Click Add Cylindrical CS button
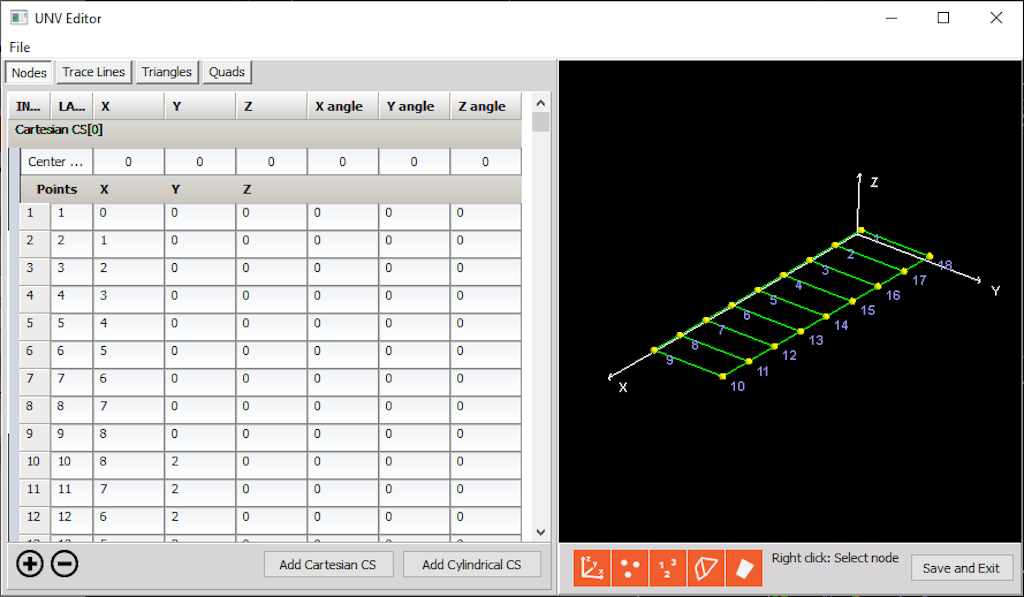This screenshot has width=1024, height=597. [472, 564]
